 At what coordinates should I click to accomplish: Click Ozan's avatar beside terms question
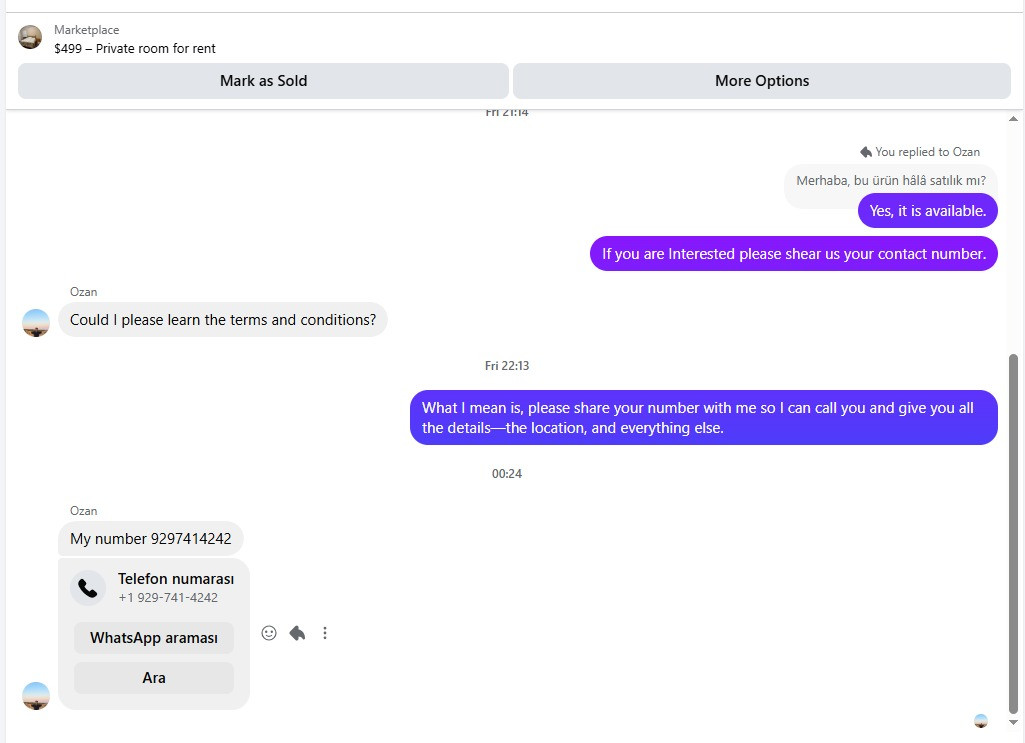coord(36,323)
